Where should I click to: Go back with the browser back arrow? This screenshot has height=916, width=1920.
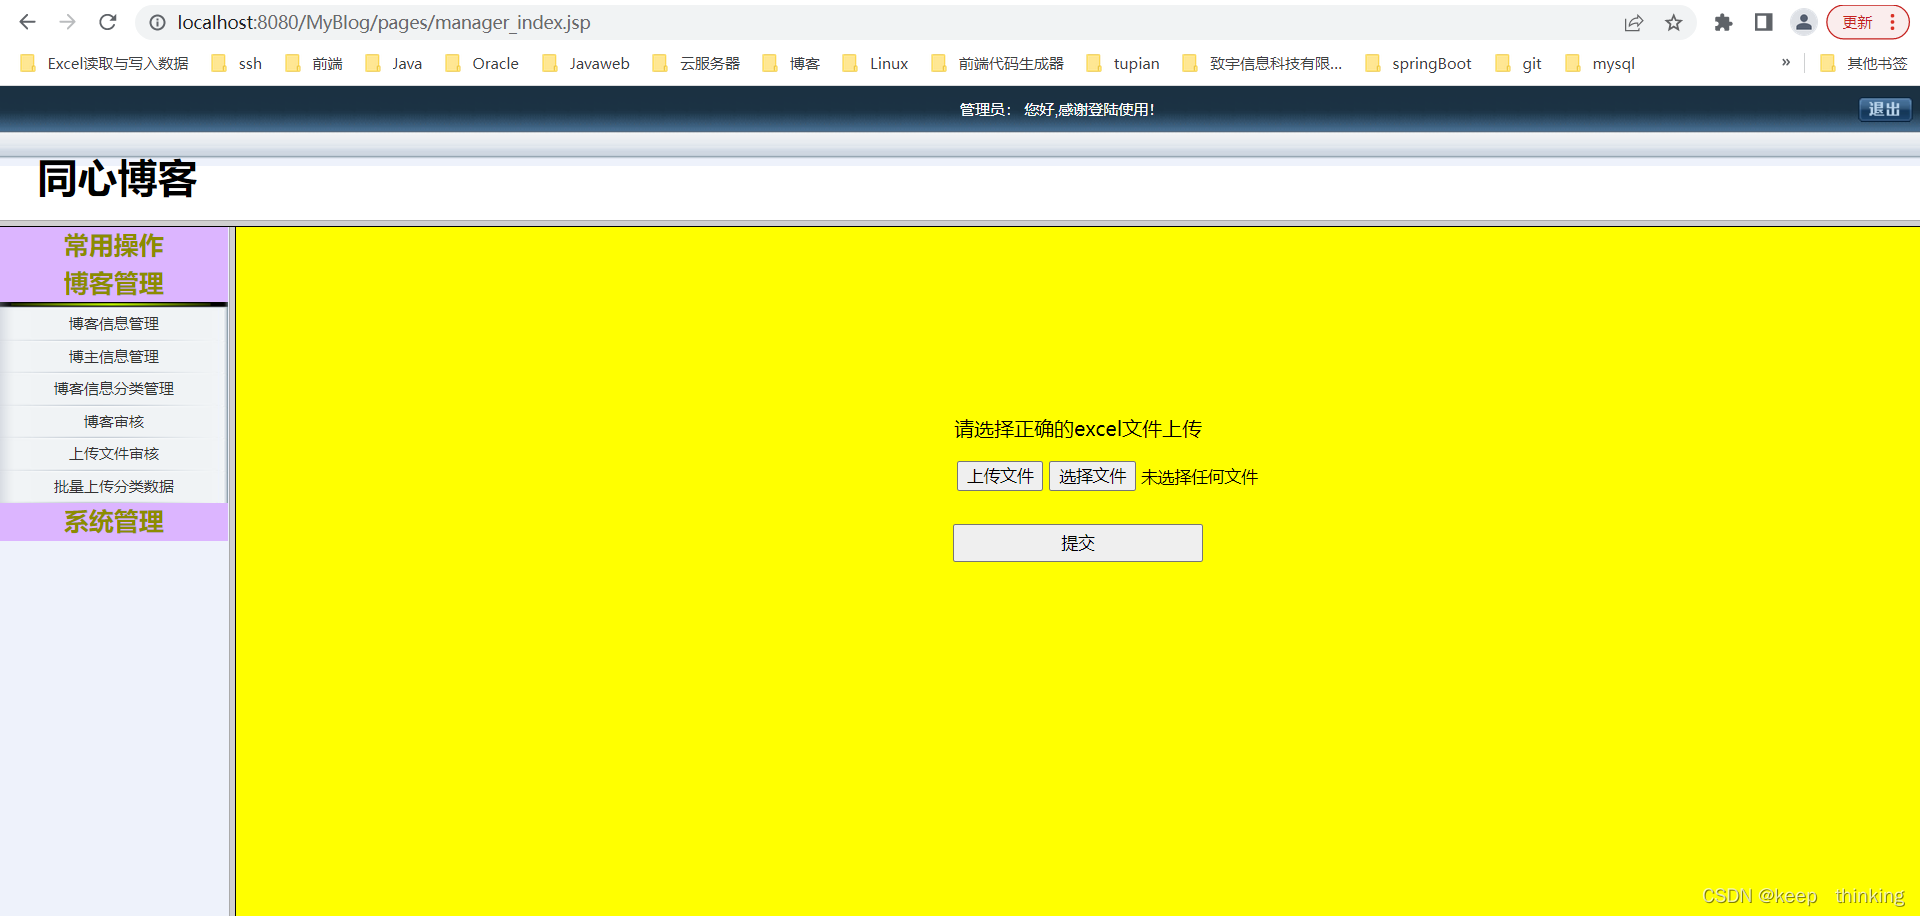point(28,22)
